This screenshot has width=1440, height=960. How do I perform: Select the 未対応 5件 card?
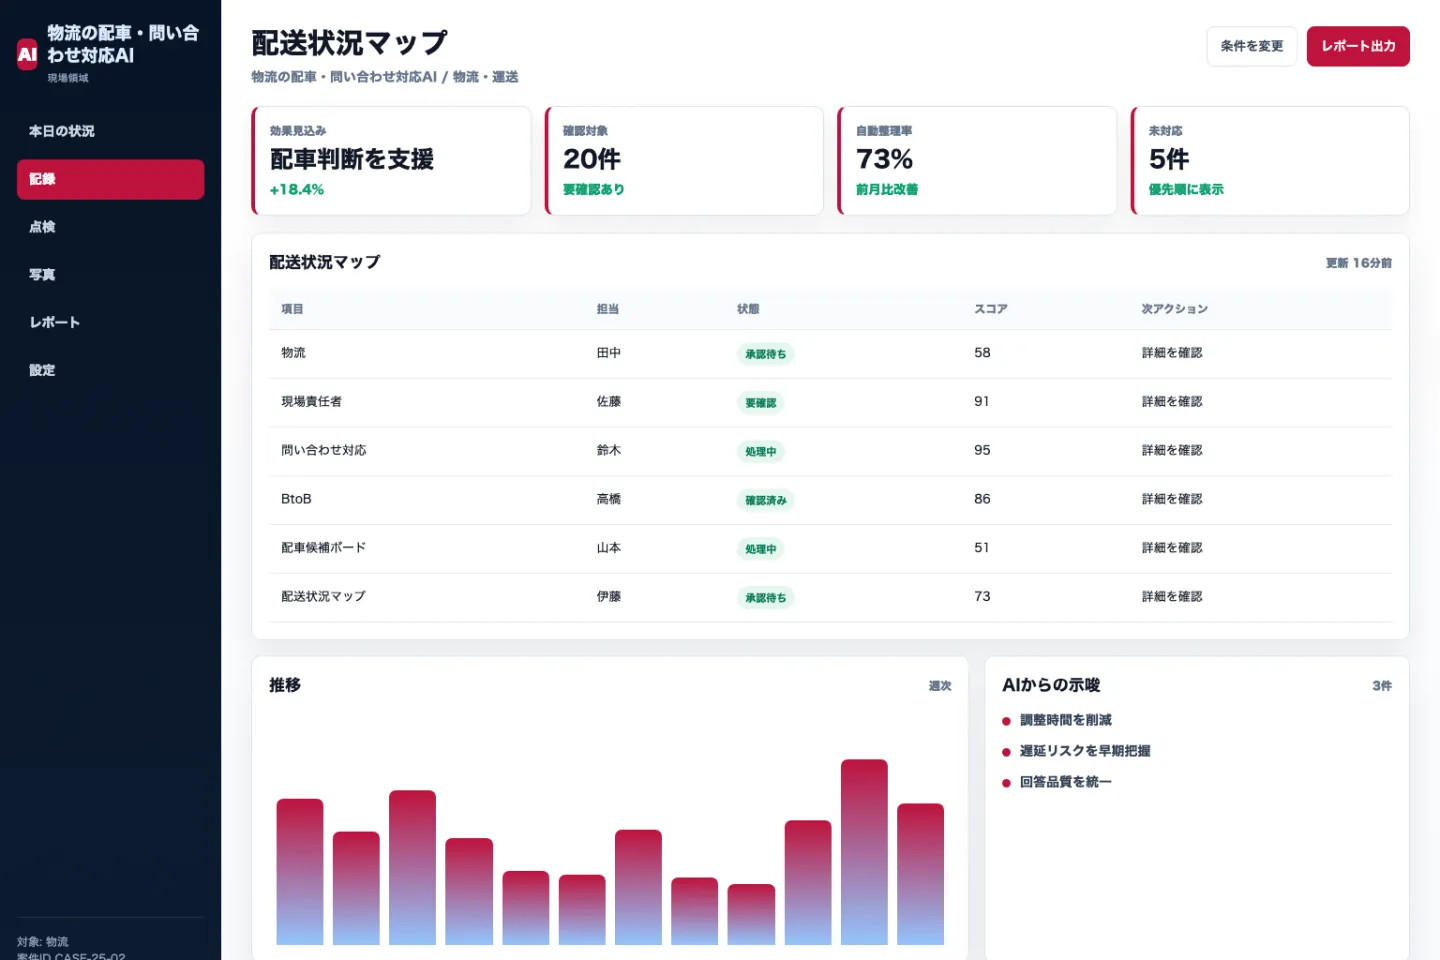[x=1270, y=160]
